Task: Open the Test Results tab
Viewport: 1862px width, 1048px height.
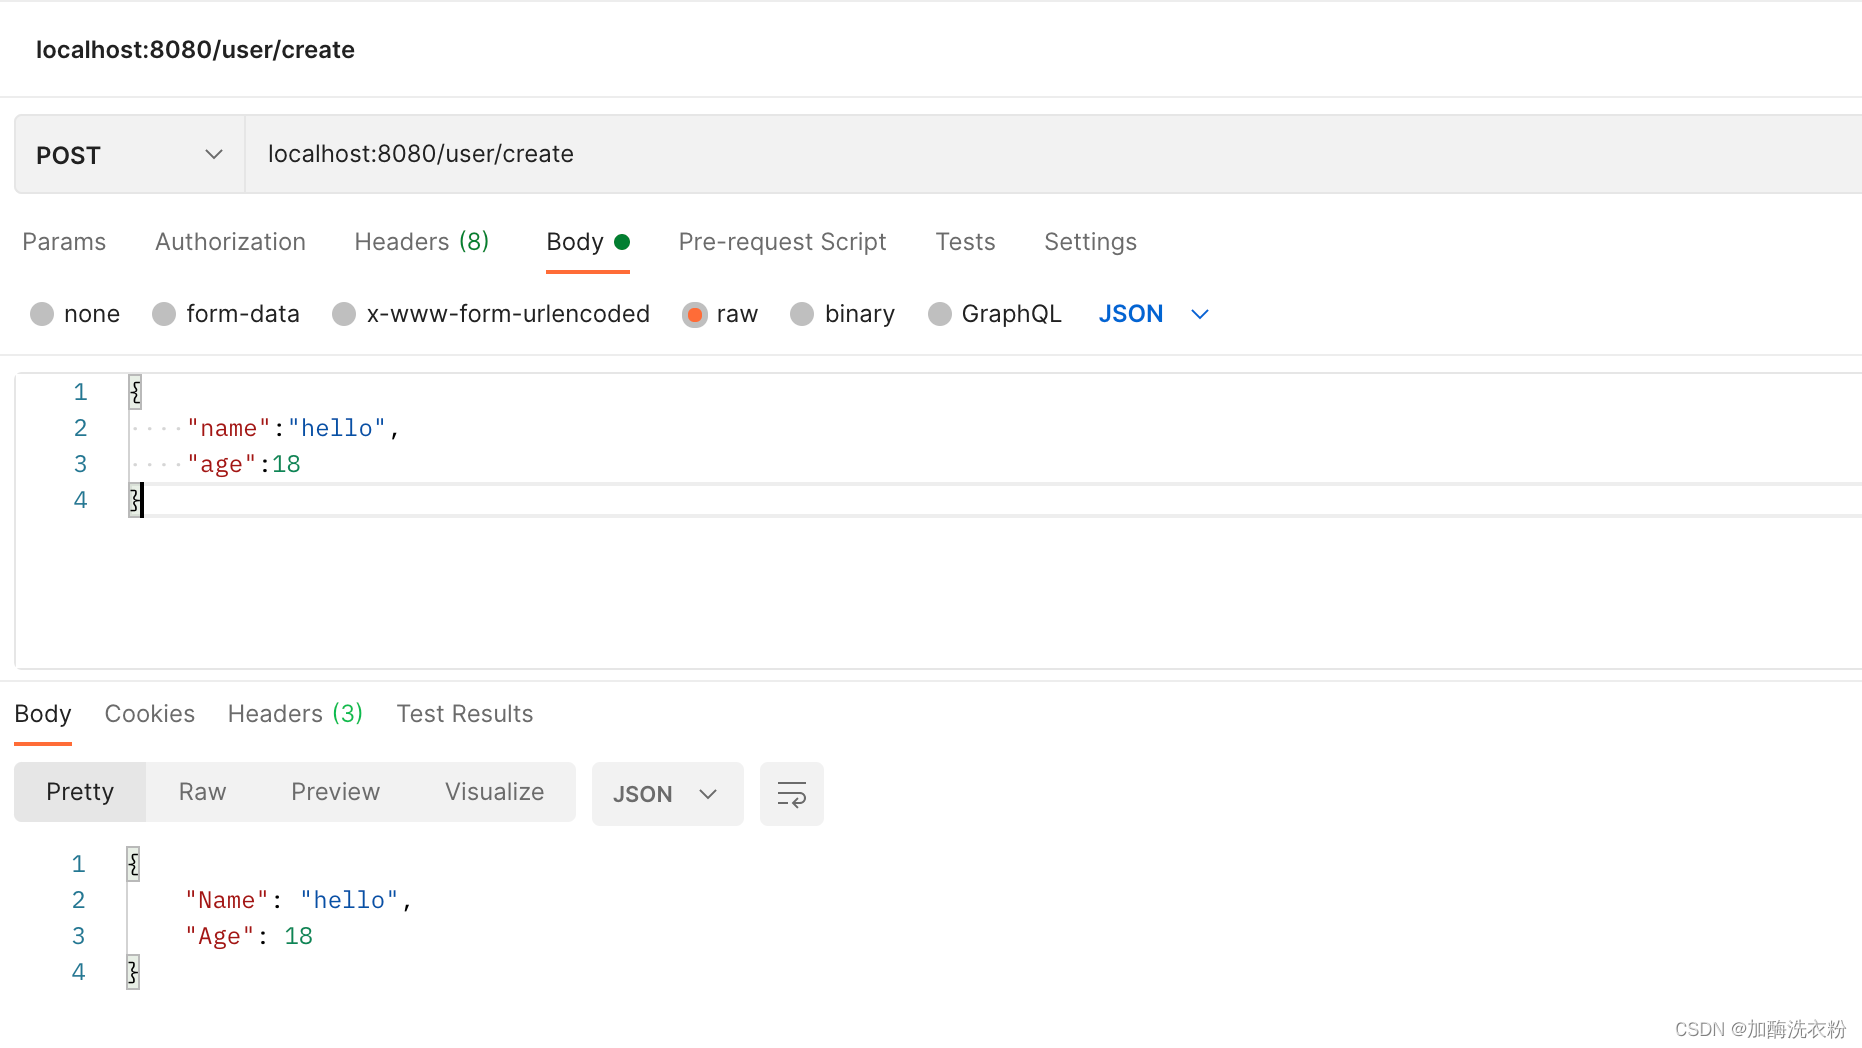Action: click(464, 713)
